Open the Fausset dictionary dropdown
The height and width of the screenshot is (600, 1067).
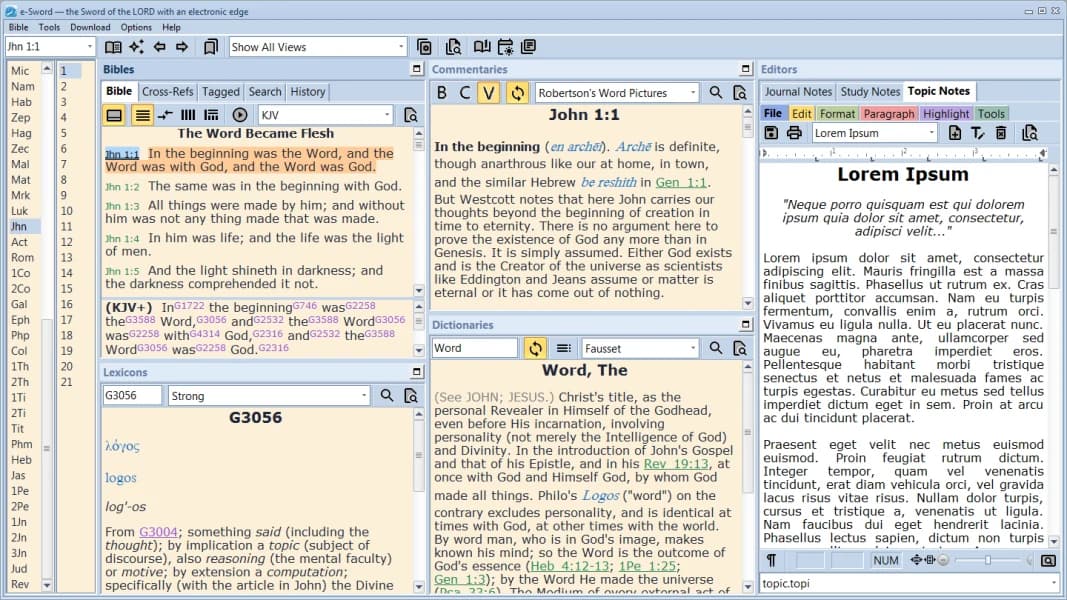[x=693, y=348]
